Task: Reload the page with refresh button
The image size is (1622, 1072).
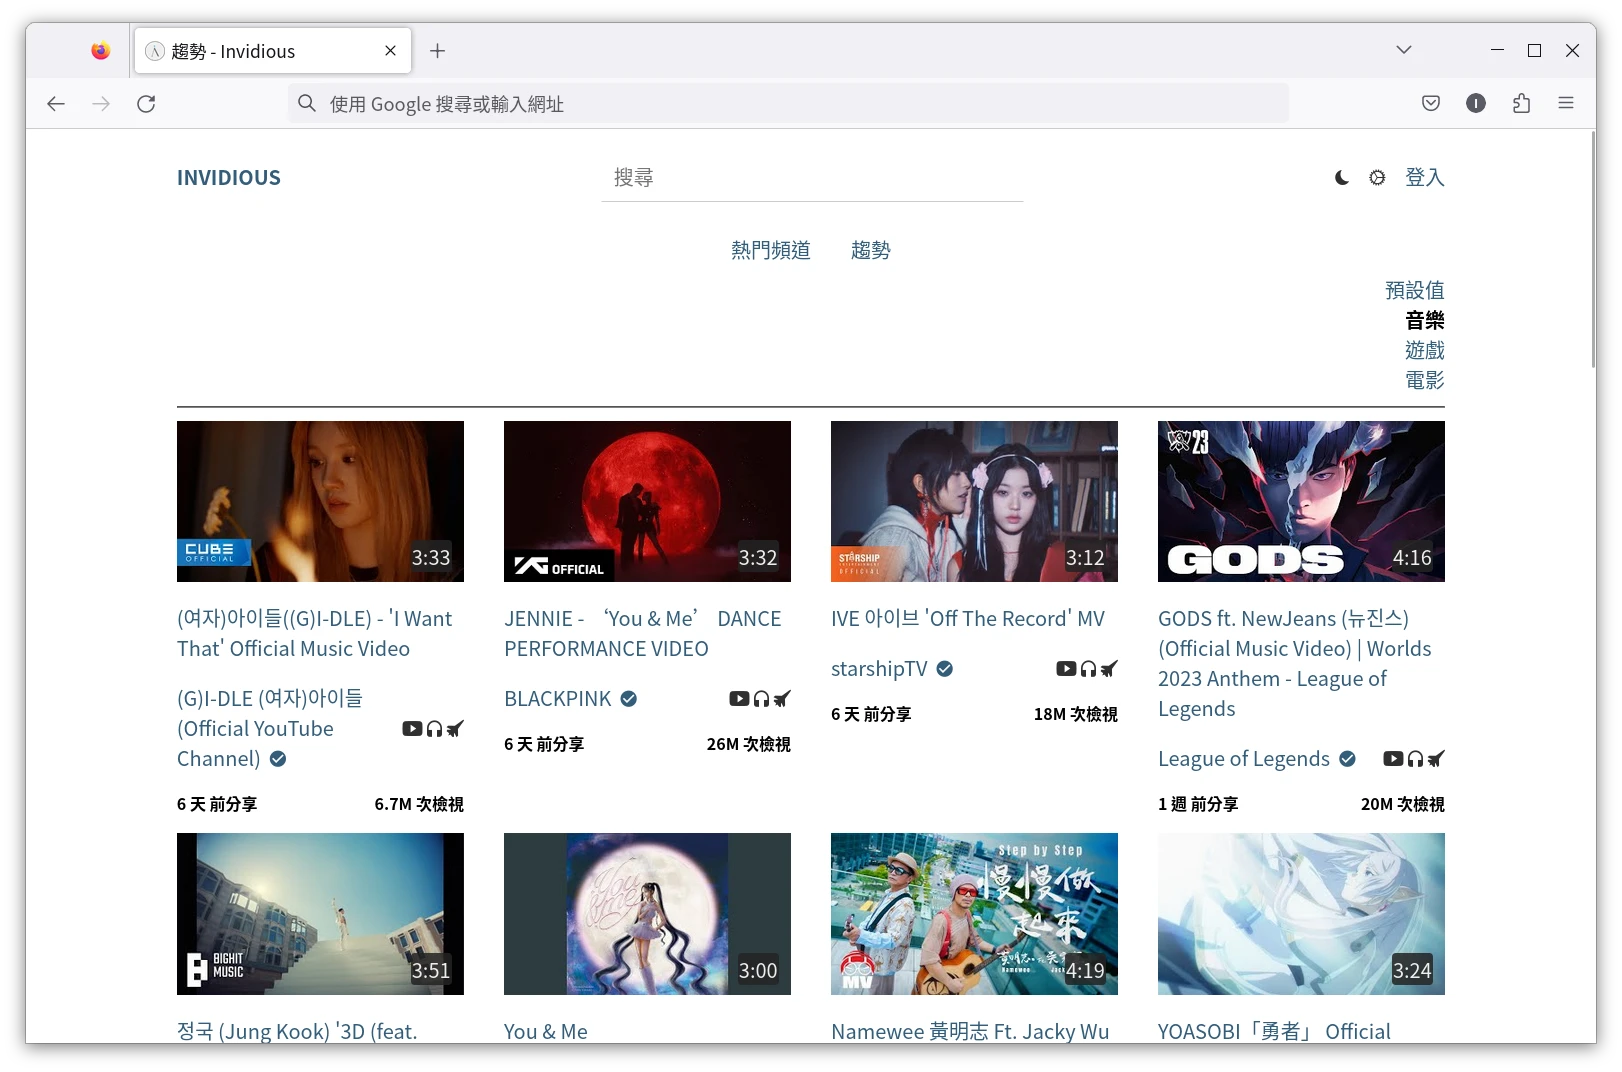Action: 146,103
